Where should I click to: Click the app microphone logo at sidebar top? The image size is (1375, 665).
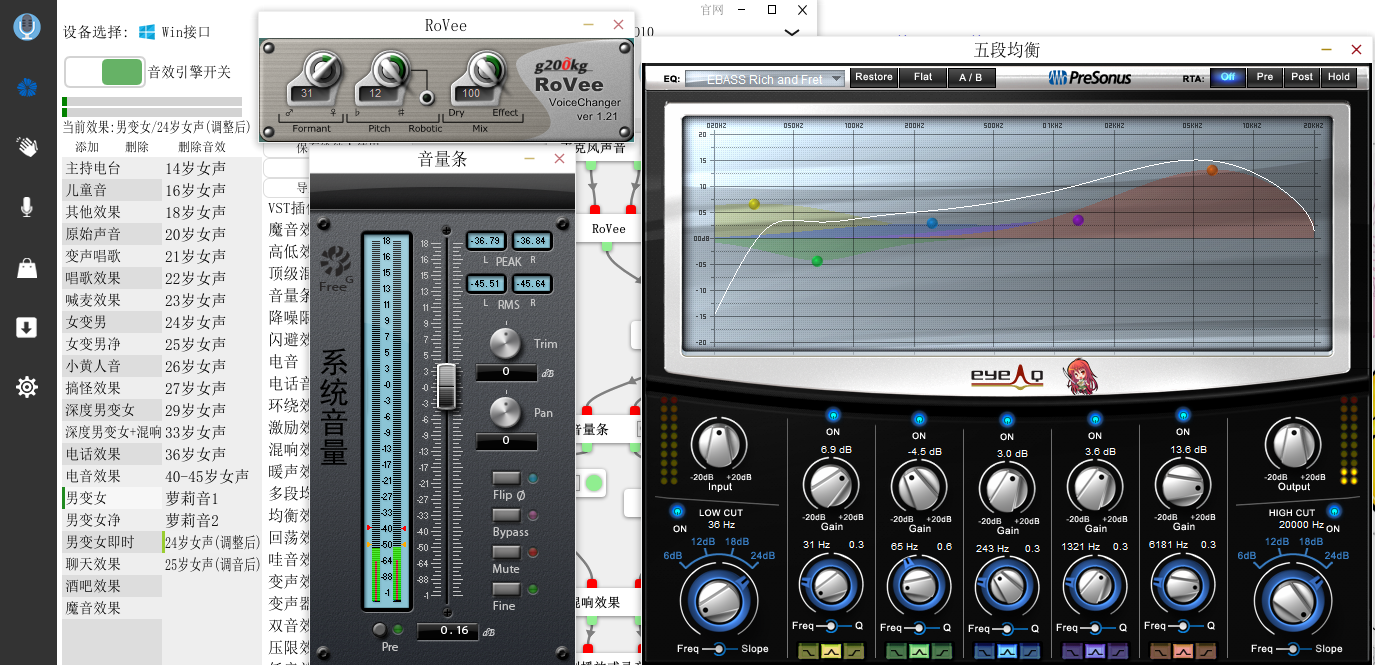pos(27,27)
